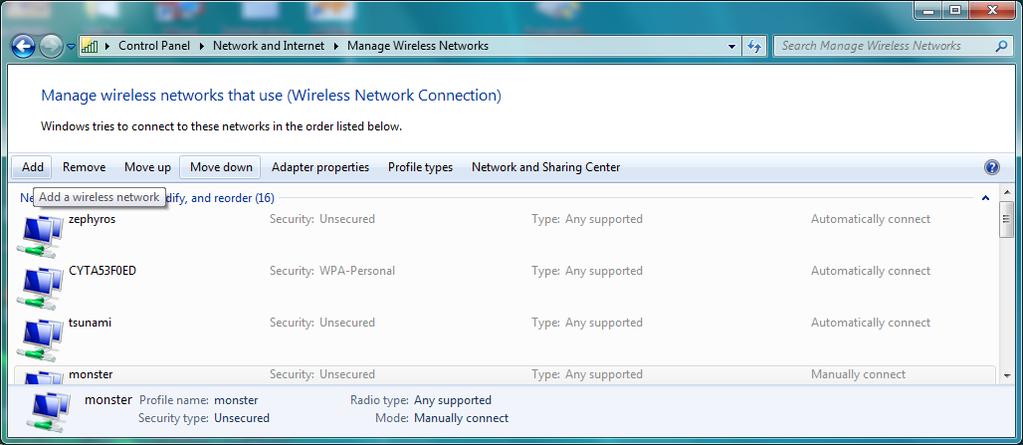The image size is (1023, 445).
Task: Click the blue Help question mark icon
Action: 991,167
